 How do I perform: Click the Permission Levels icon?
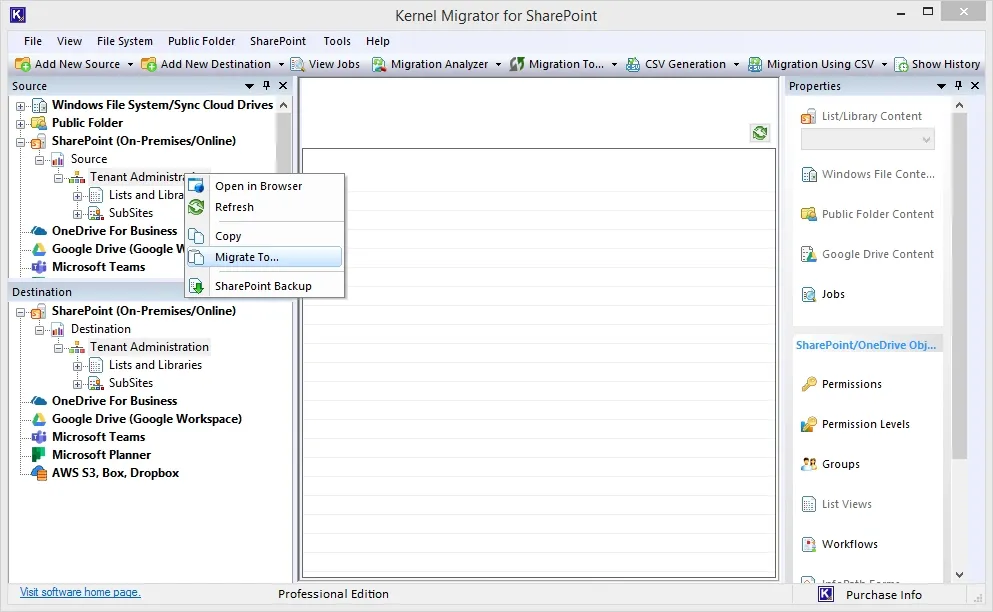(x=809, y=424)
